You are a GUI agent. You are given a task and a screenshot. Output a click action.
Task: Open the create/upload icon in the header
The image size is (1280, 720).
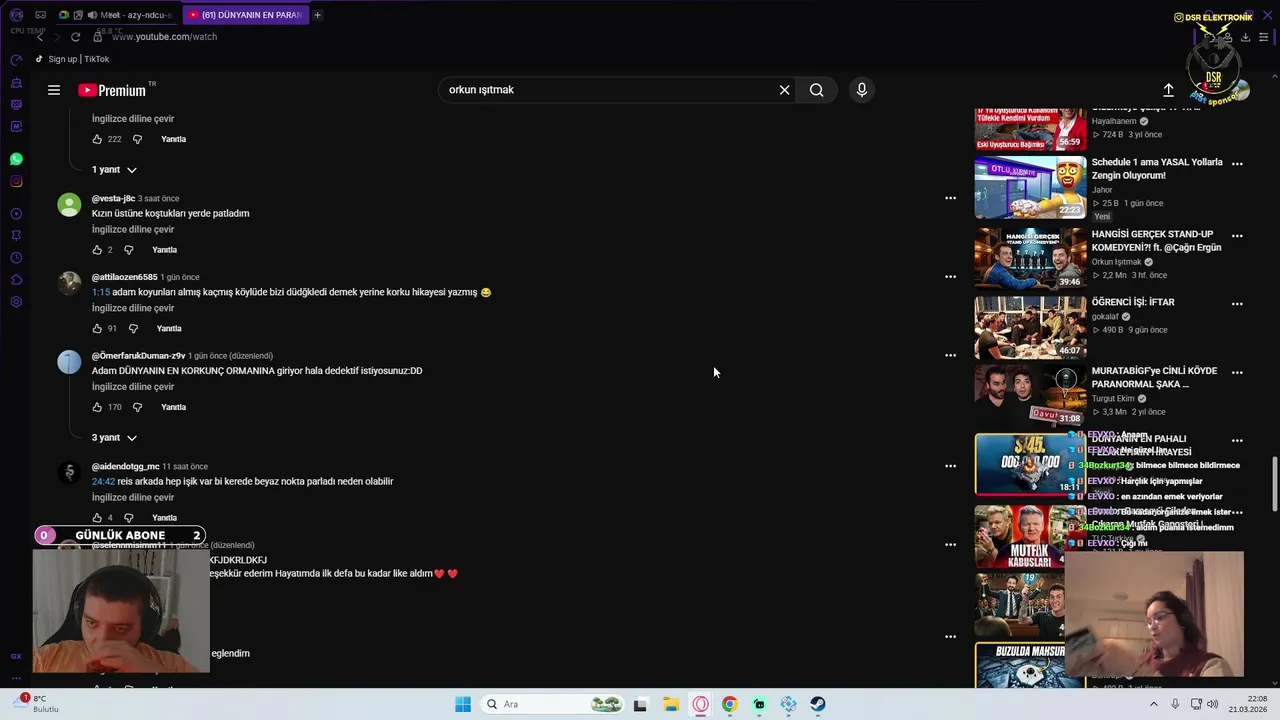pos(1168,90)
